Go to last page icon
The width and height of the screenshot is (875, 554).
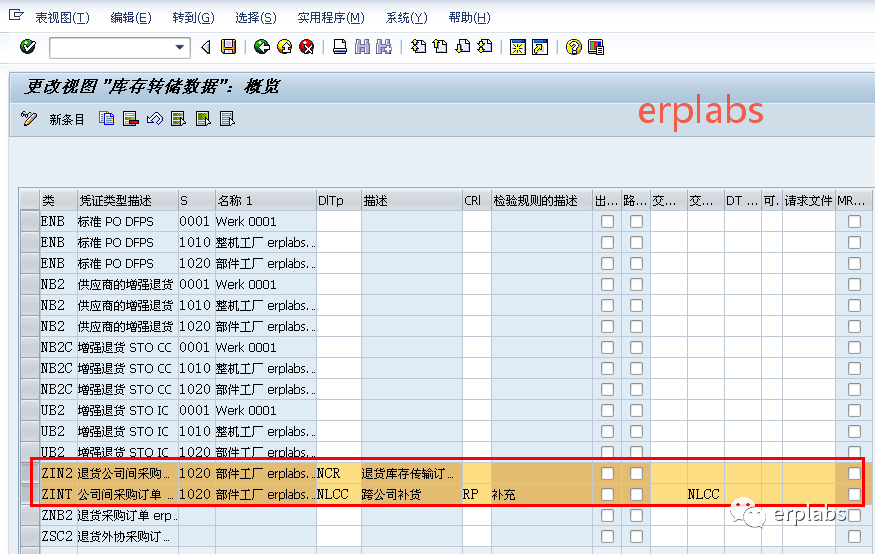[485, 47]
